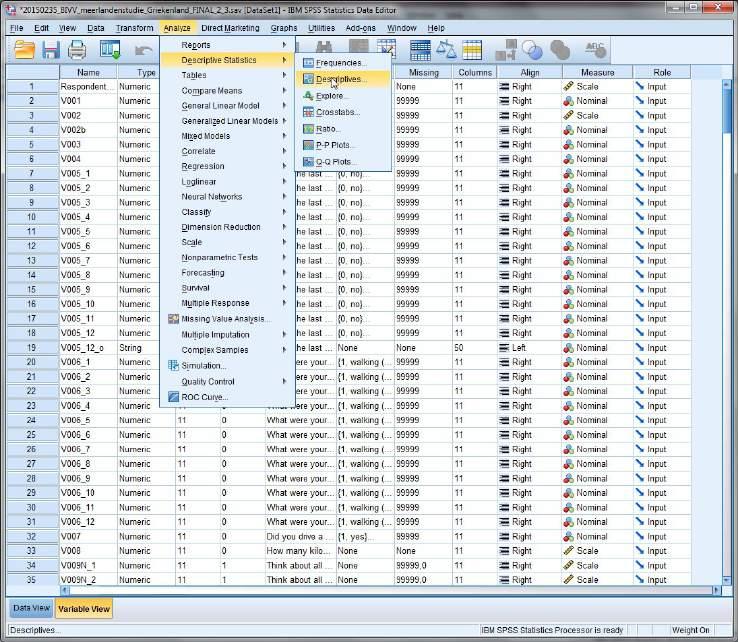Screen dimensions: 738x642
Task: Switch to the Data View tab
Action: [32, 608]
